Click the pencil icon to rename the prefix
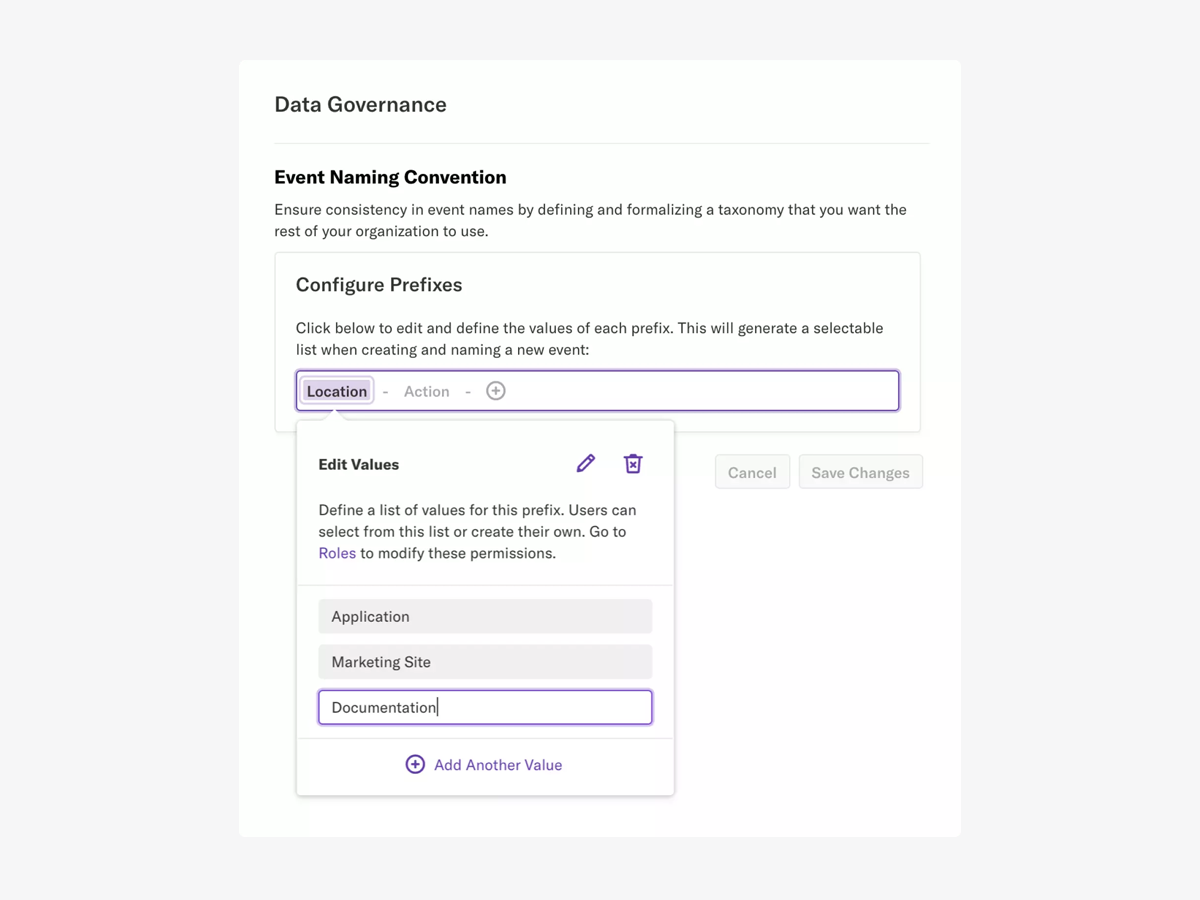Viewport: 1200px width, 900px height. (x=585, y=463)
